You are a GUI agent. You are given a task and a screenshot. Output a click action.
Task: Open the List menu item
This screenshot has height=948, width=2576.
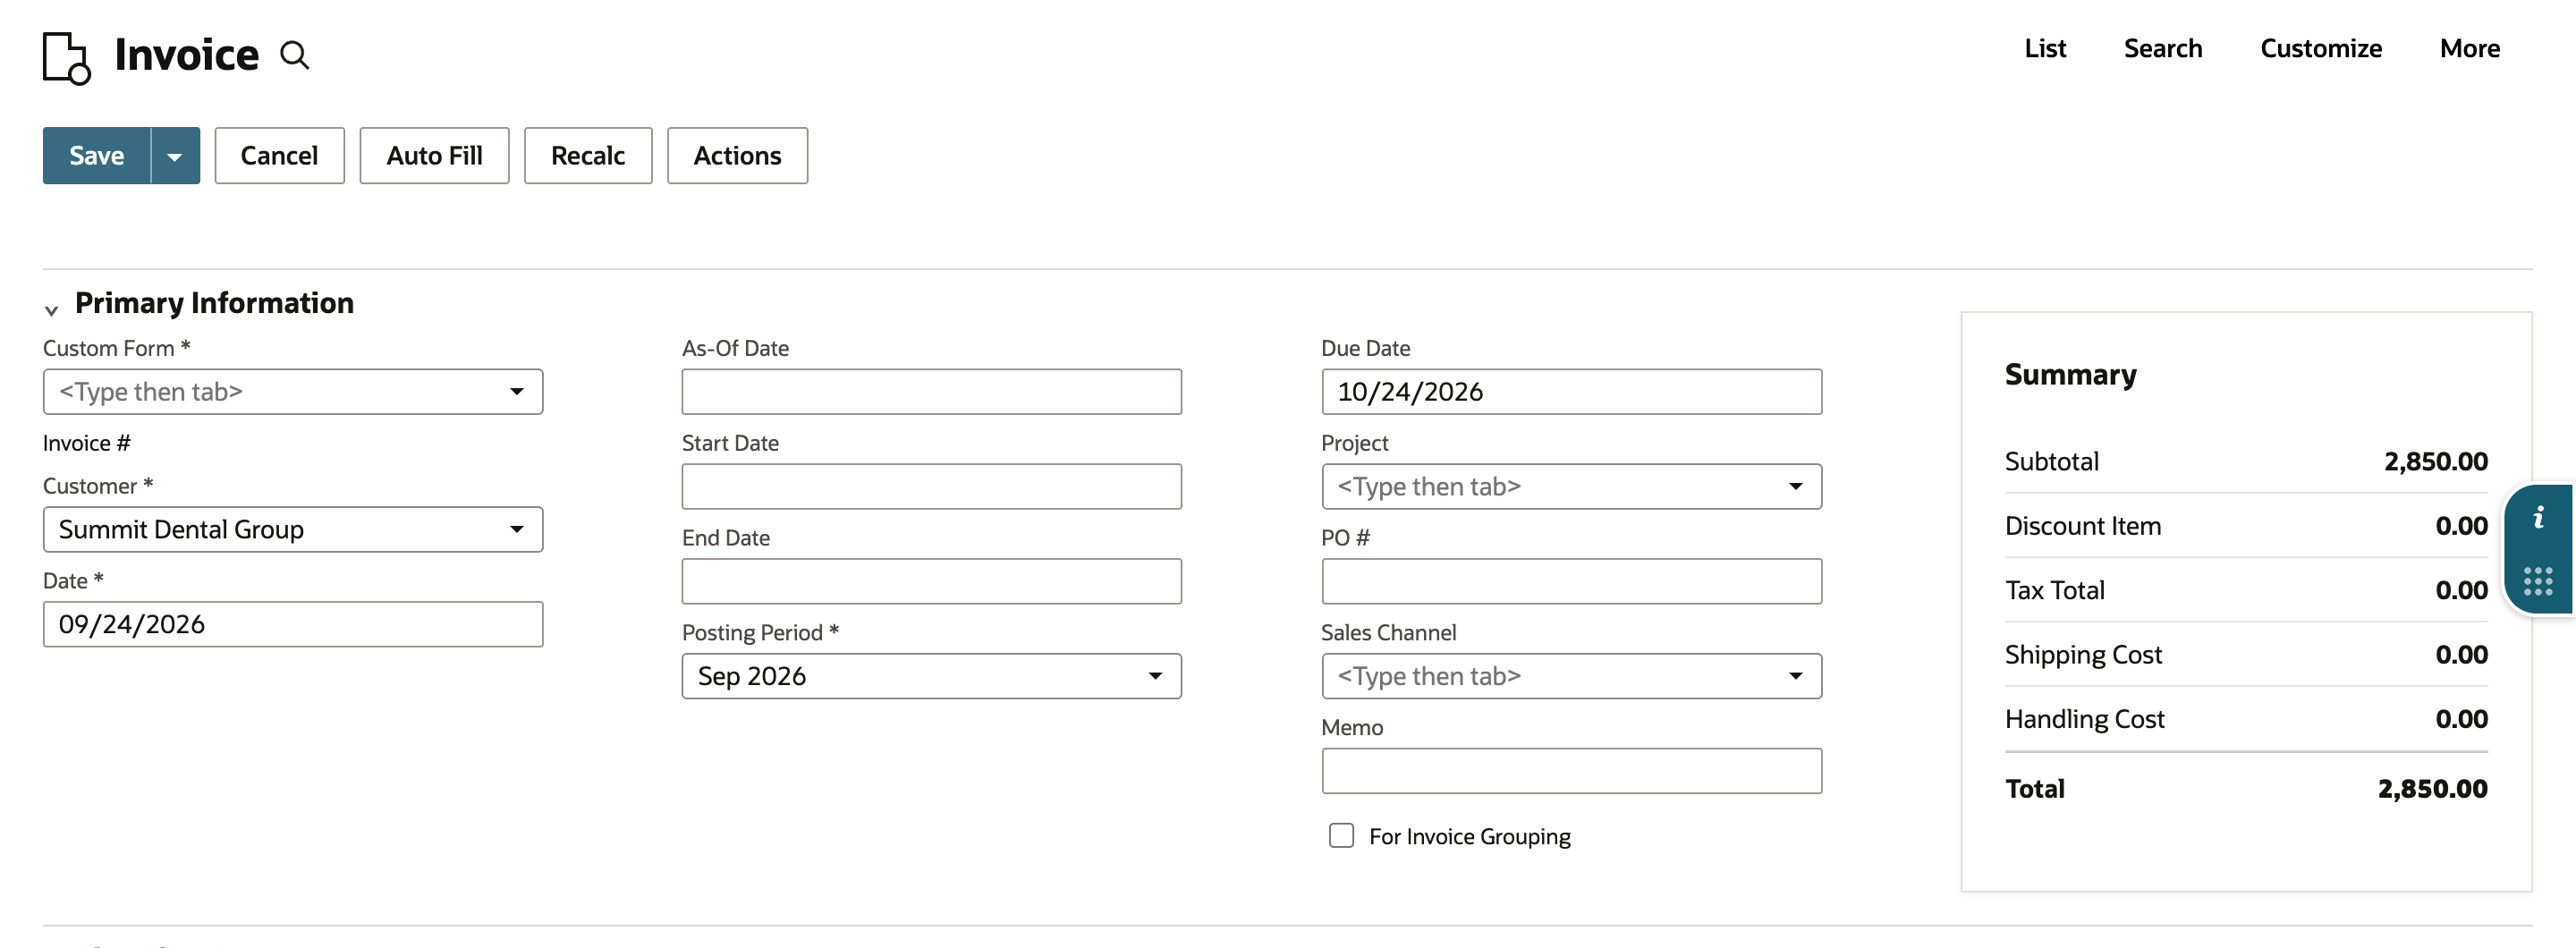2045,48
